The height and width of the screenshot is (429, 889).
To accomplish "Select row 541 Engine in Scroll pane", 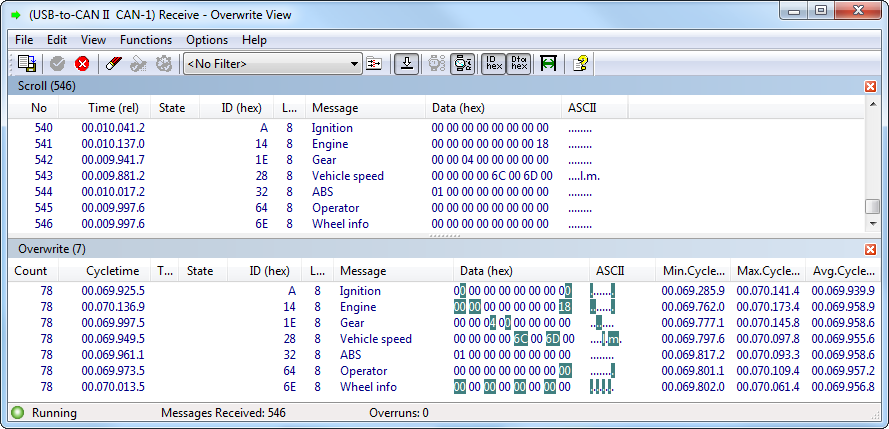I will 437,144.
